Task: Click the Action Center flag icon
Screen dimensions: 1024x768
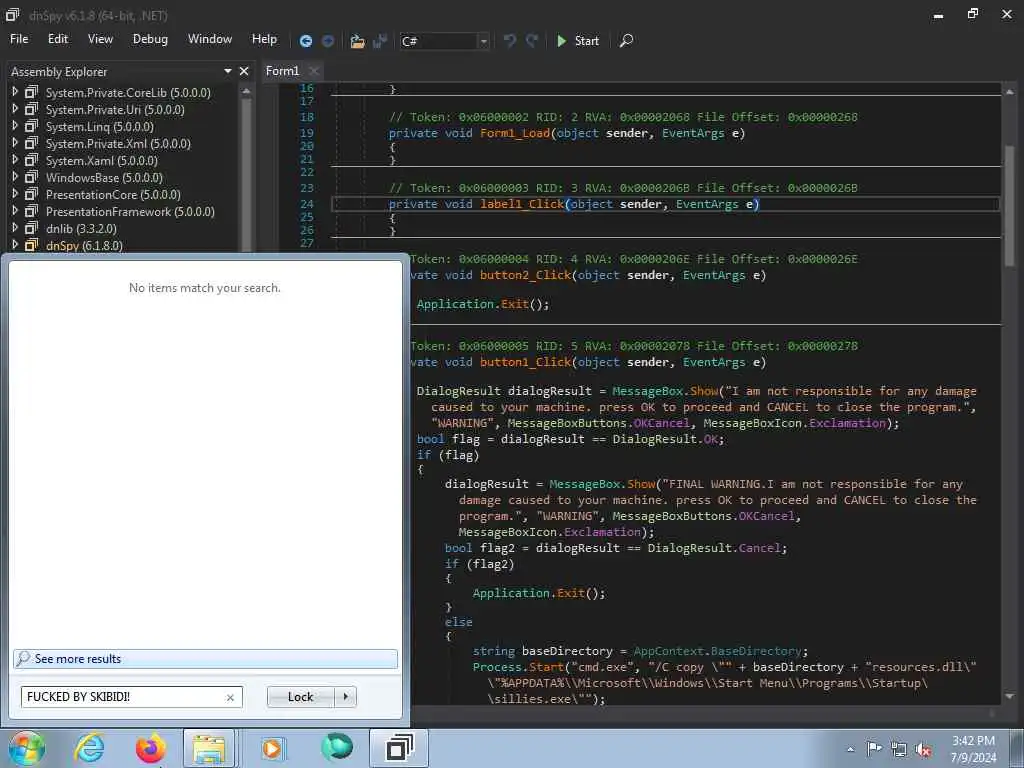Action: 874,749
